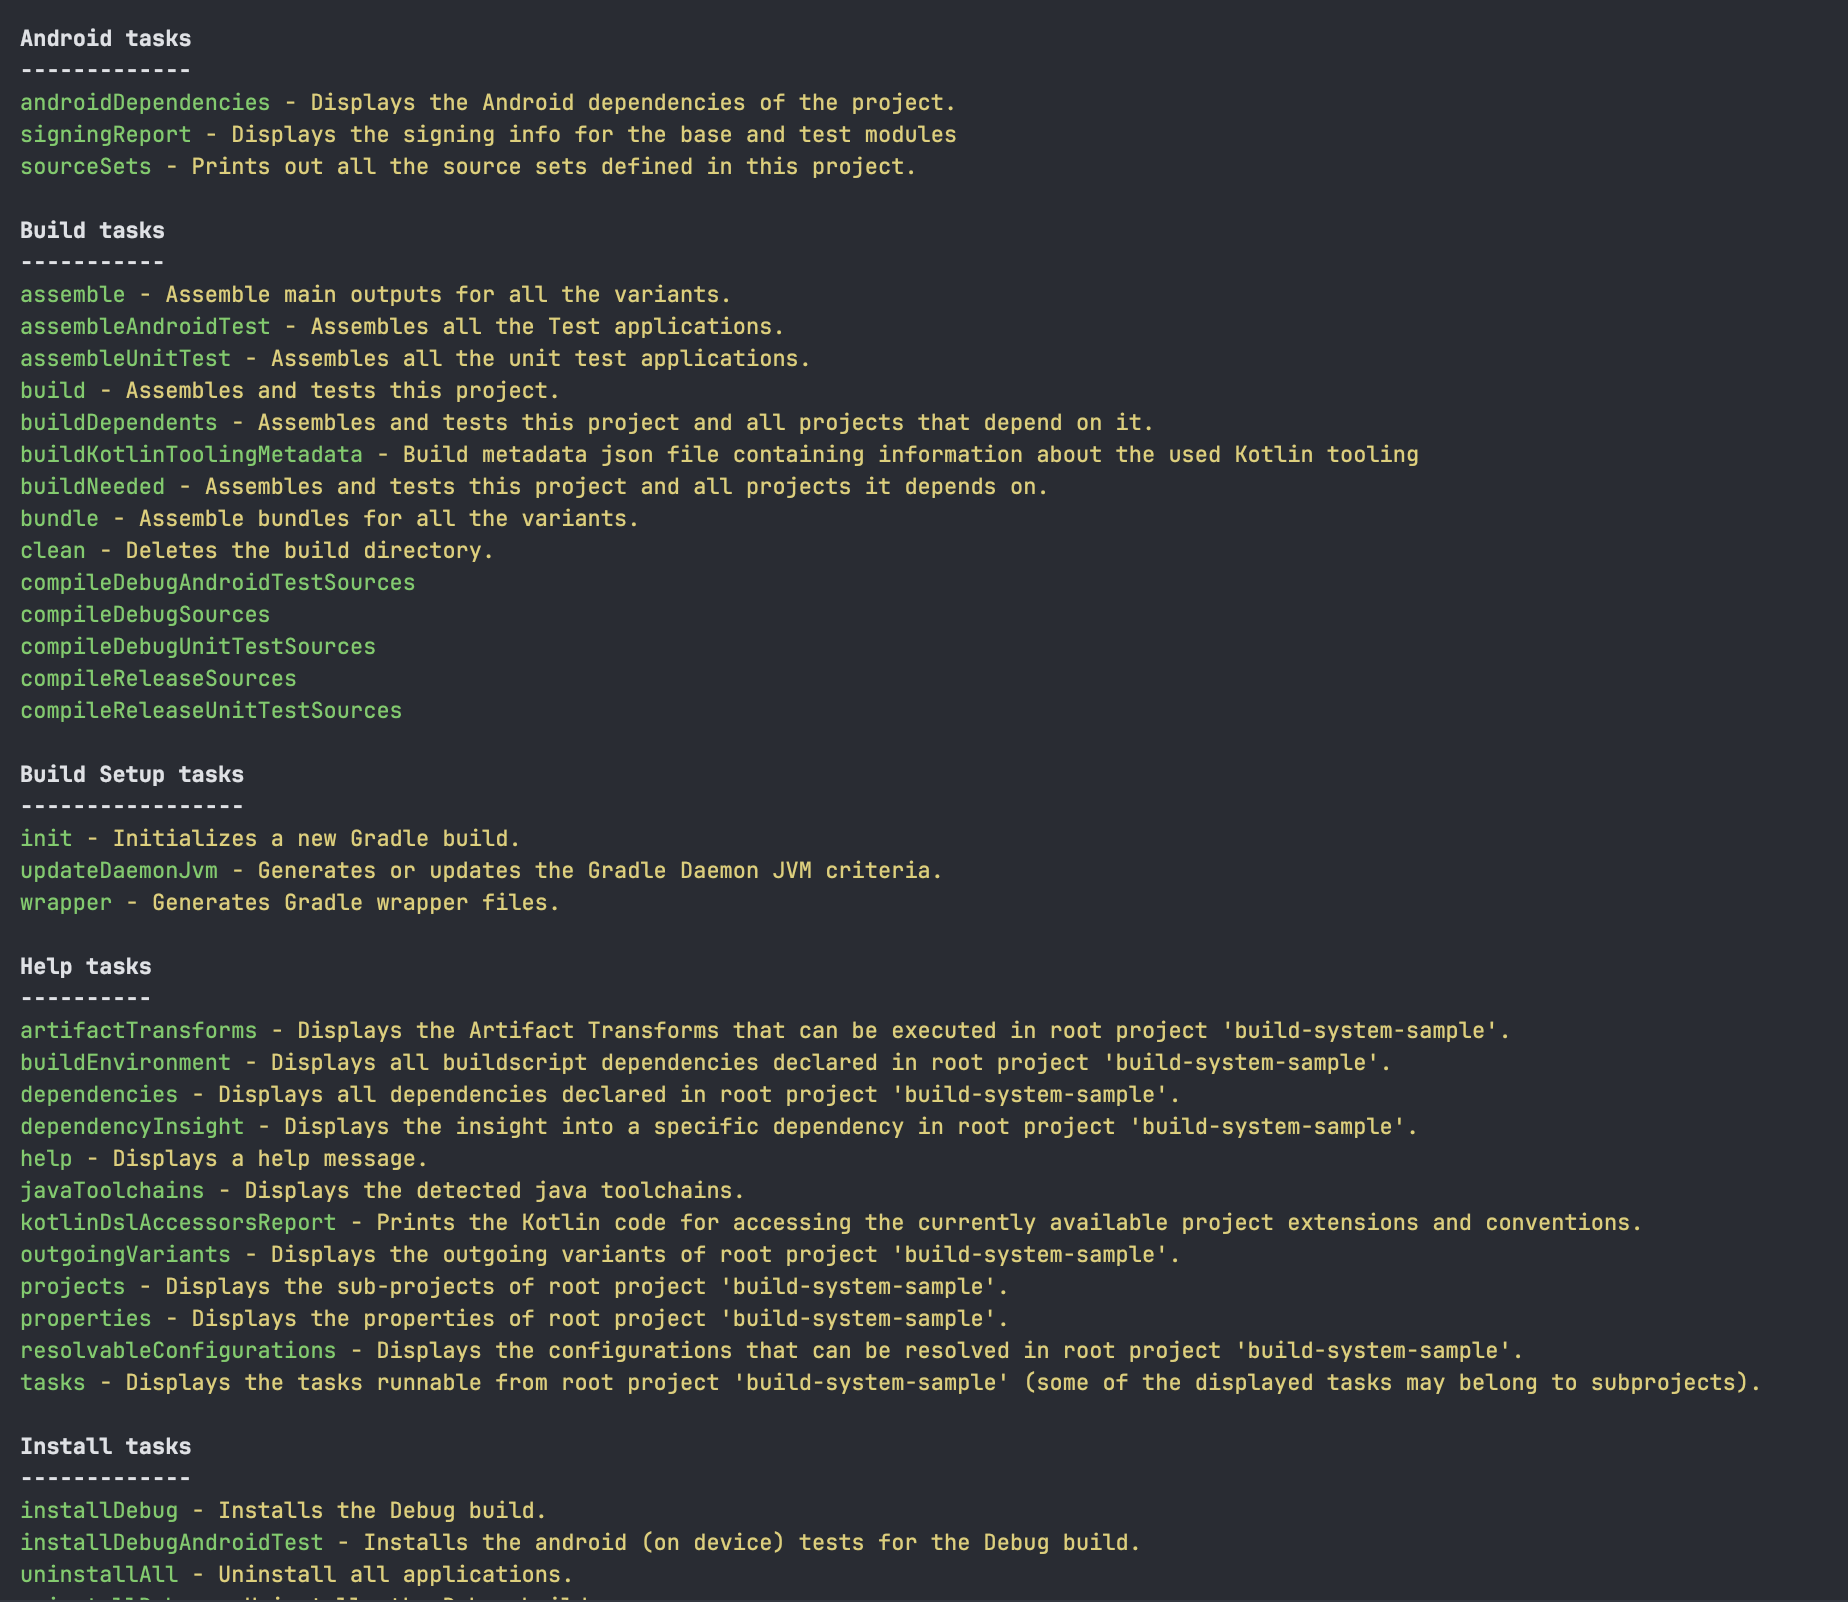1848x1602 pixels.
Task: Click the kotlinDslAccessorsReport task
Action: [178, 1223]
